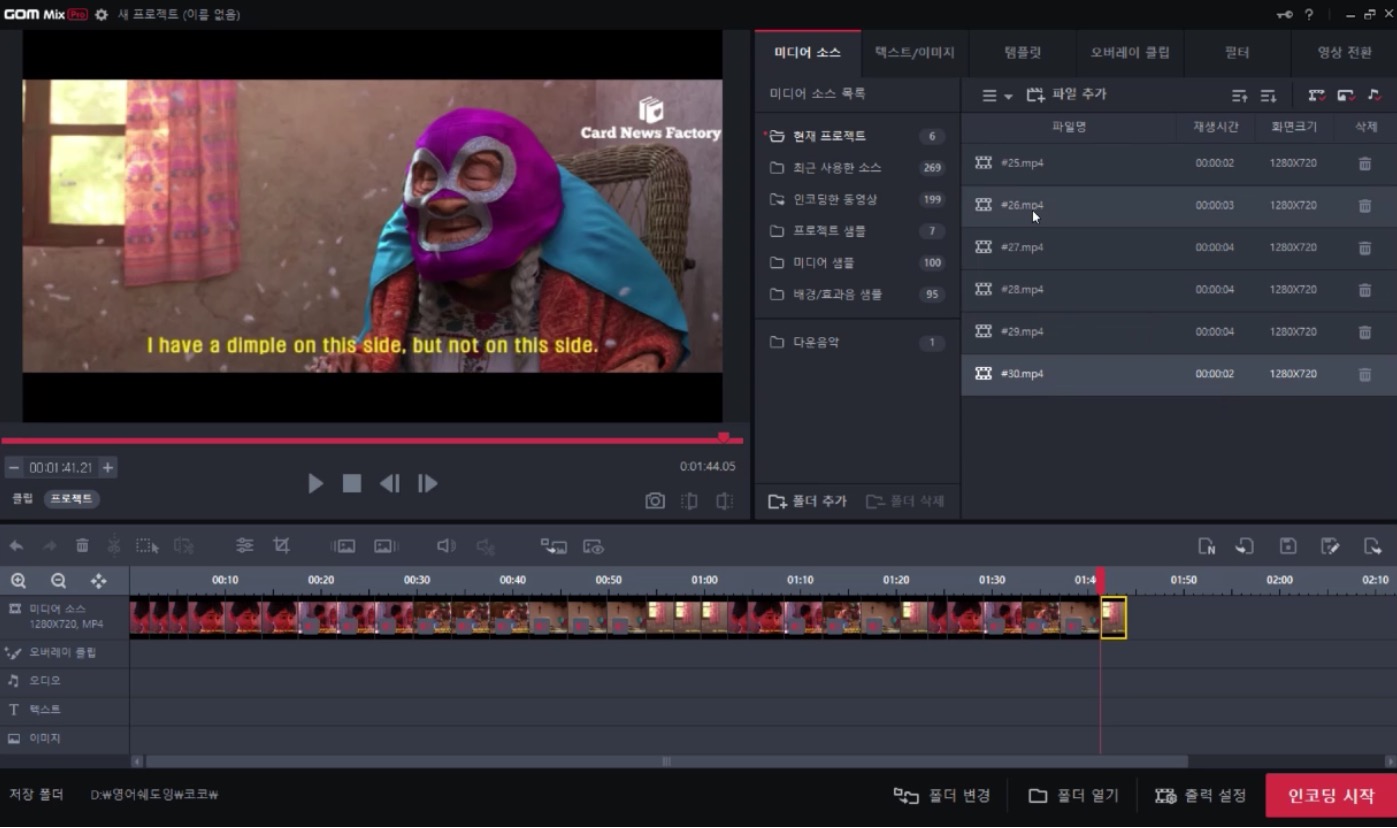1397x828 pixels.
Task: Click the scissors split-clip icon
Action: tap(114, 546)
